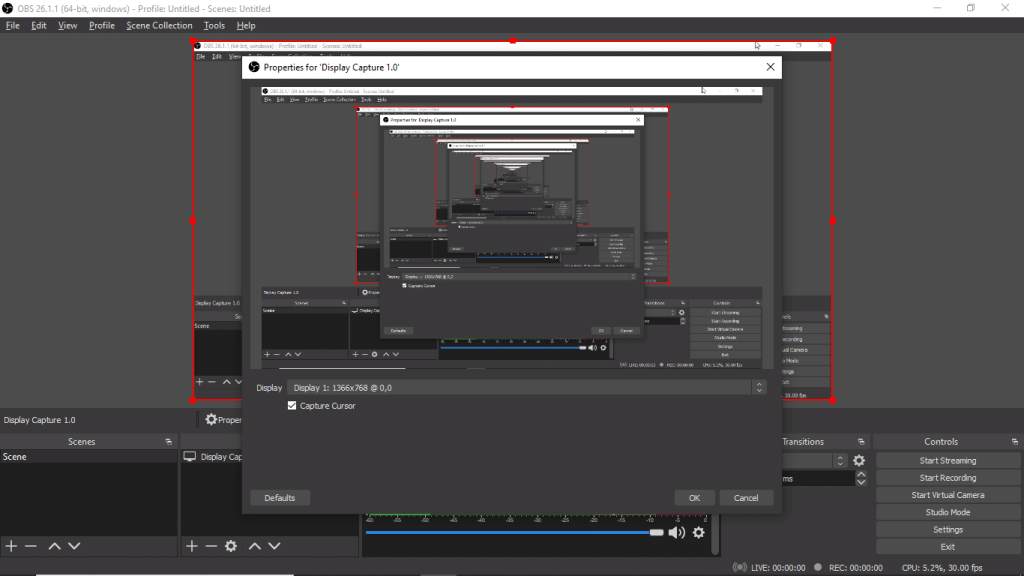The width and height of the screenshot is (1024, 576).
Task: Pop out the Scenes dock panel
Action: coord(168,442)
